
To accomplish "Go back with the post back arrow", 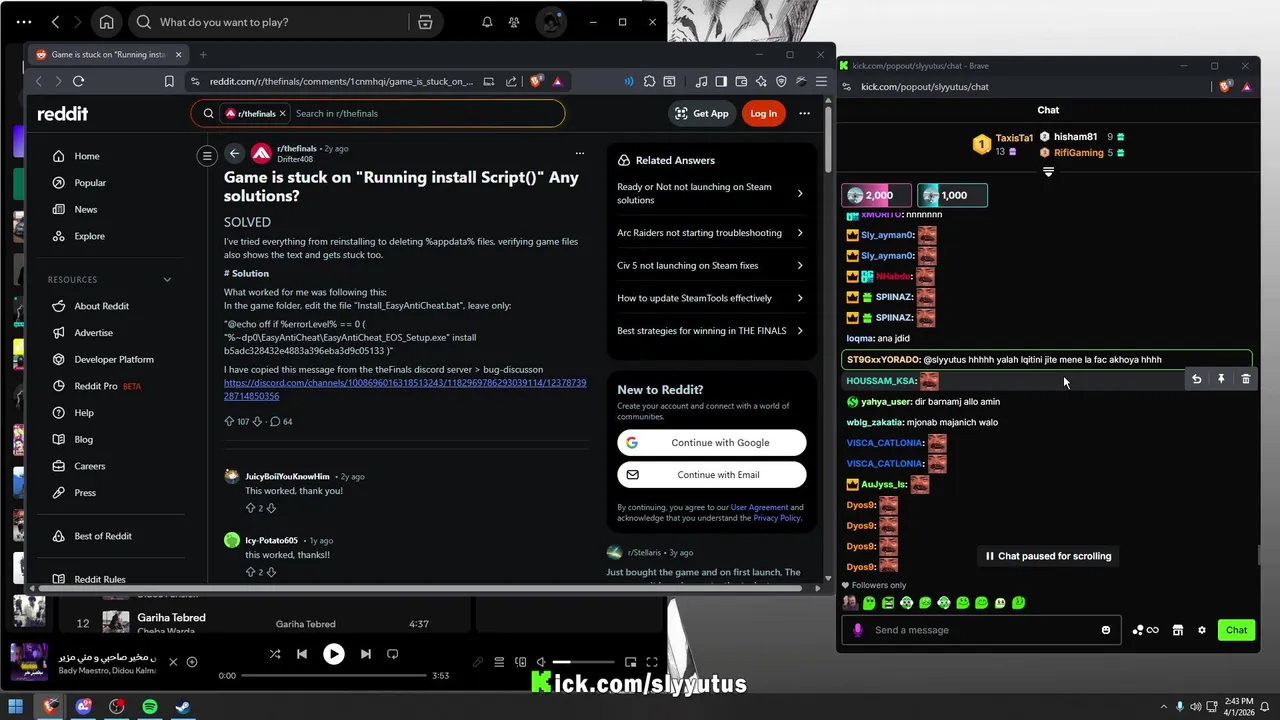I will click(x=234, y=153).
